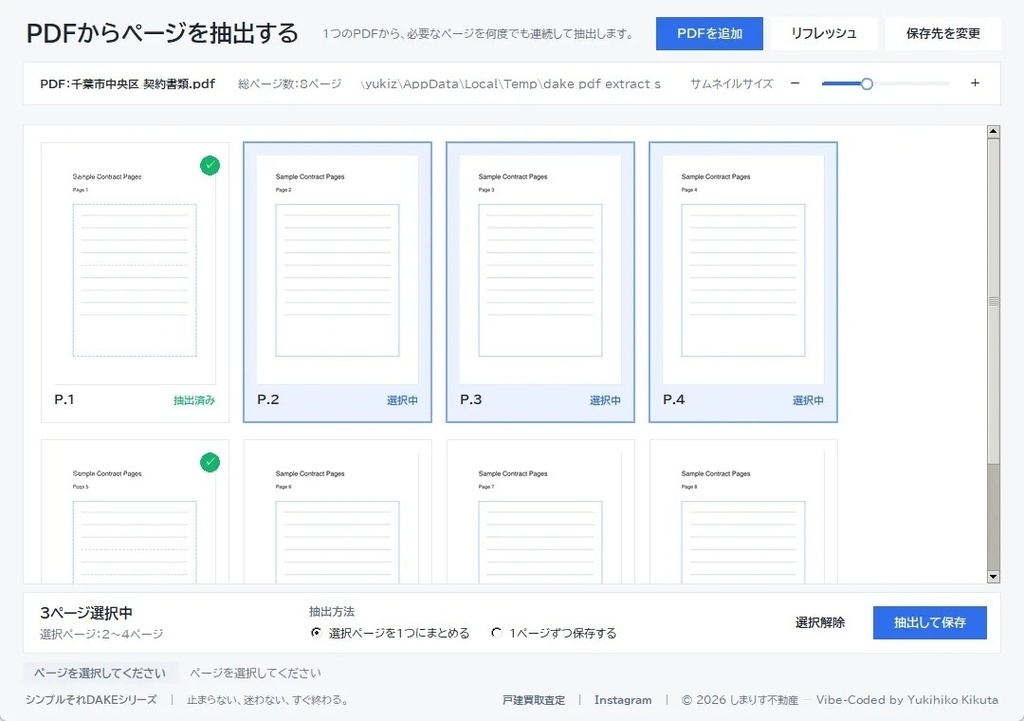This screenshot has height=721, width=1024.
Task: Click 選択中 label on P.2
Action: tap(402, 400)
